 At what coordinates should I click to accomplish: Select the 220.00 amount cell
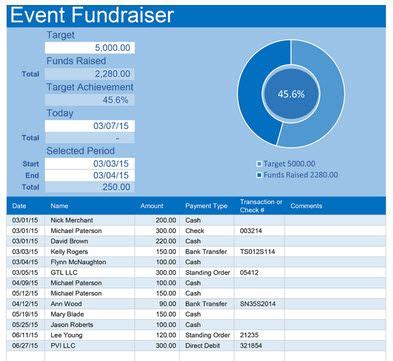tap(157, 241)
